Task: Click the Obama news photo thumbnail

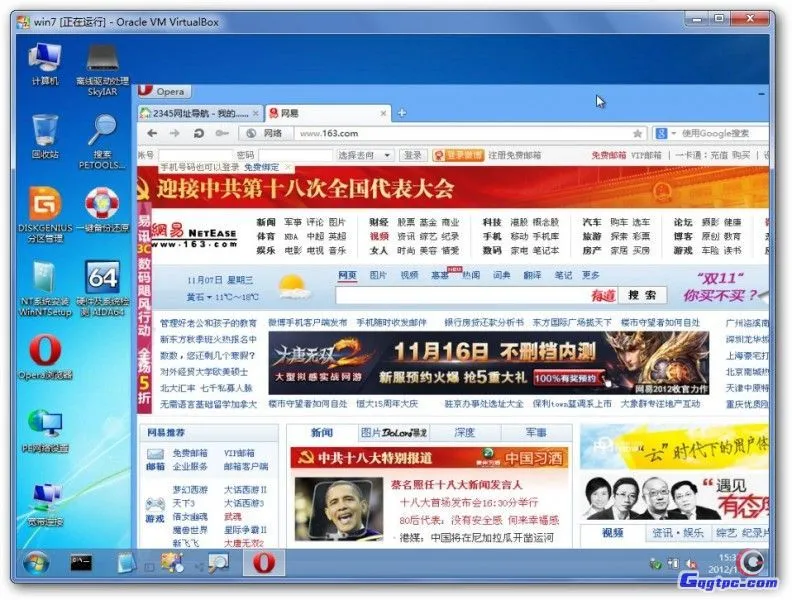Action: pos(339,510)
